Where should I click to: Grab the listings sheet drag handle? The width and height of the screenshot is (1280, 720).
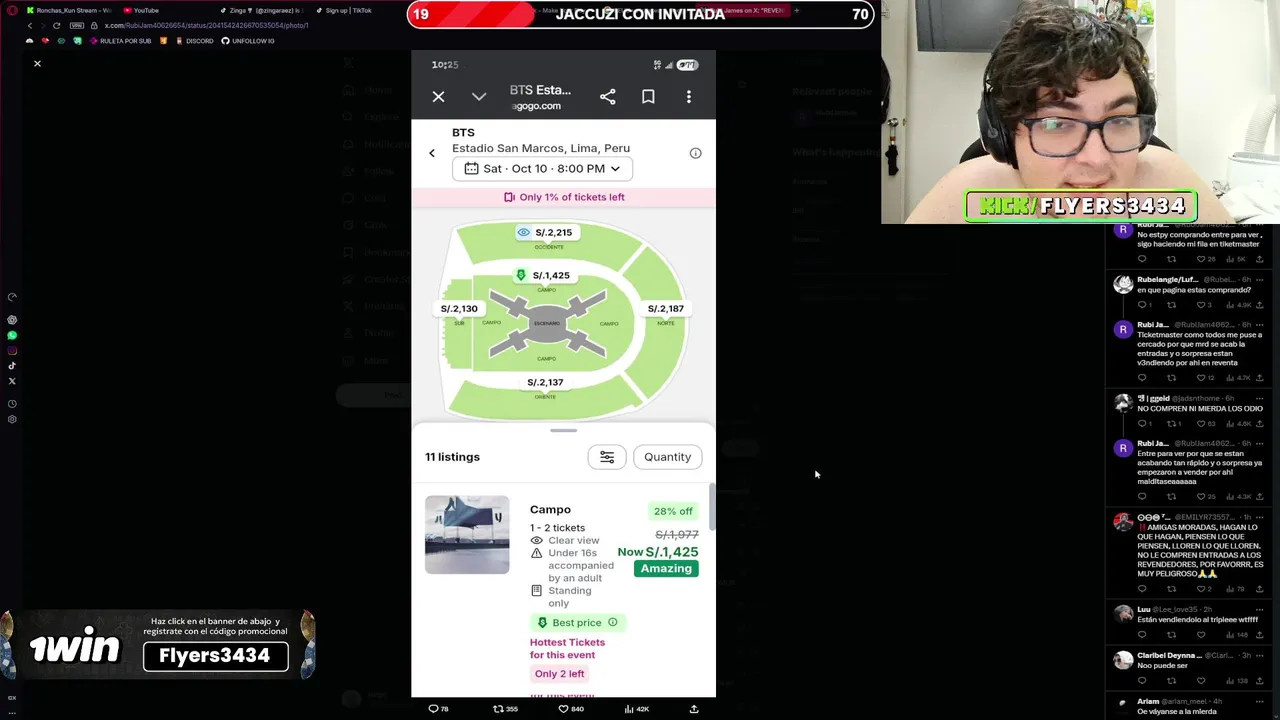pyautogui.click(x=563, y=431)
